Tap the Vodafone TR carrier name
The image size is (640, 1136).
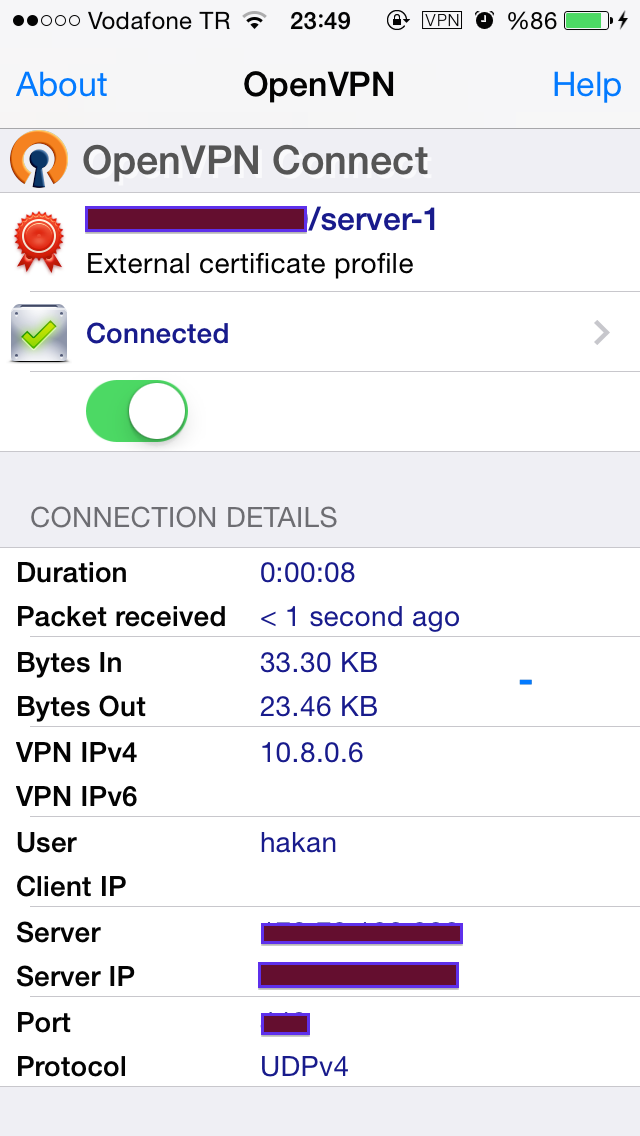click(x=159, y=21)
